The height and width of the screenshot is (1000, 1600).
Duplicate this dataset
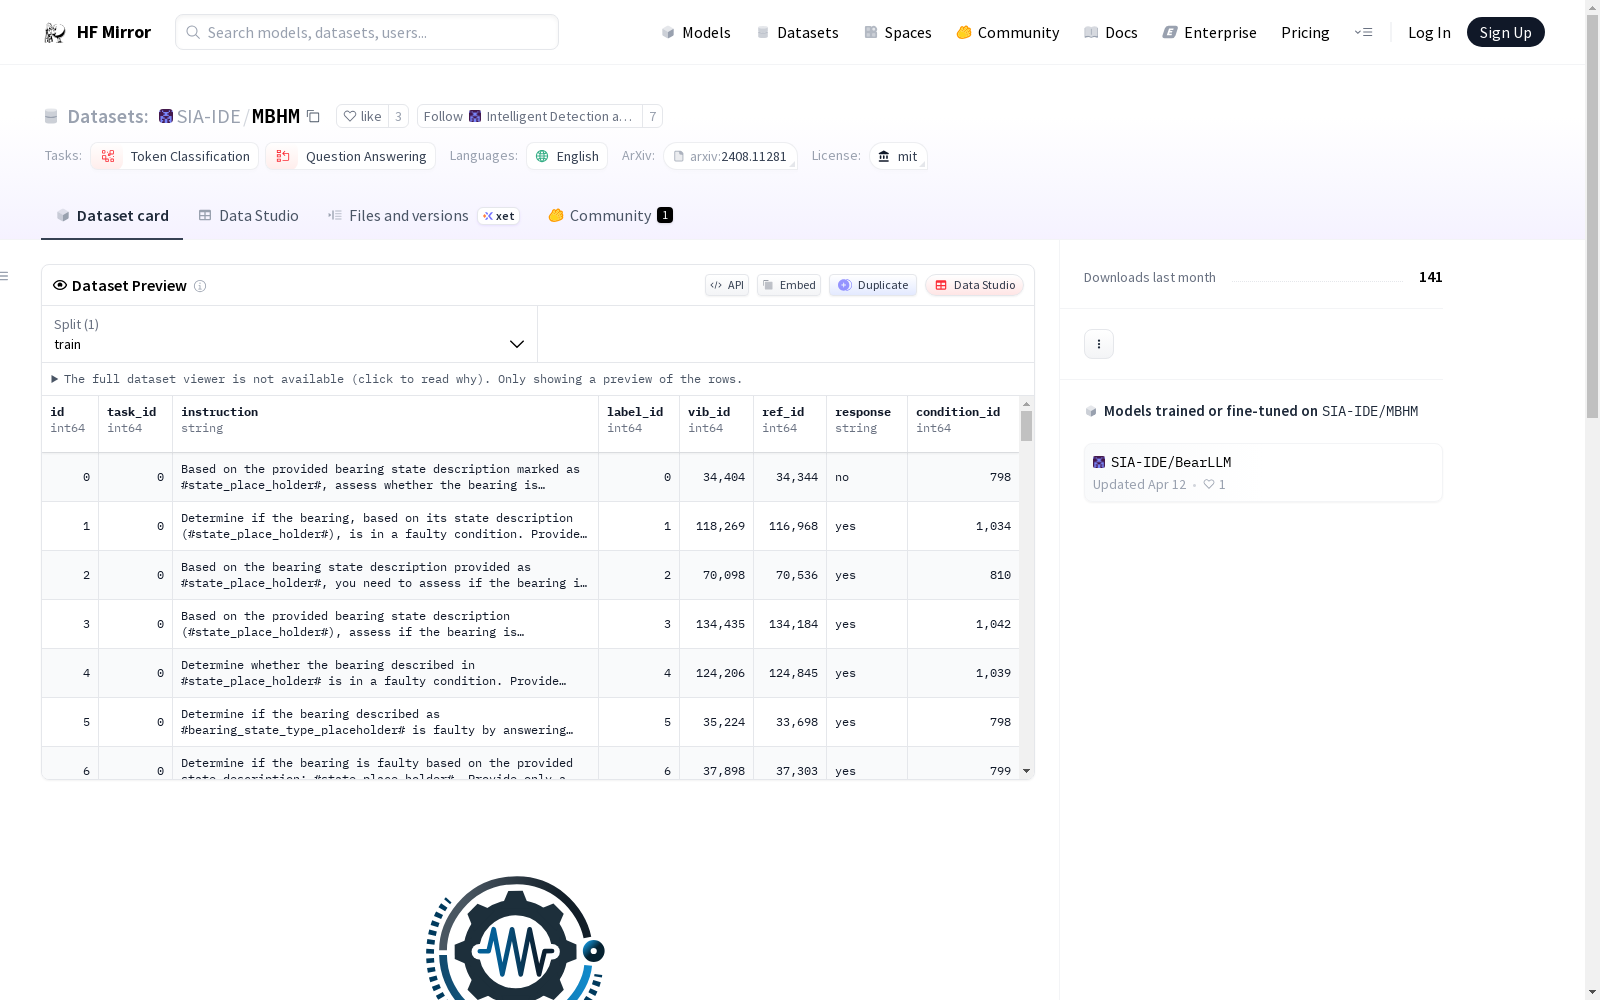[873, 285]
